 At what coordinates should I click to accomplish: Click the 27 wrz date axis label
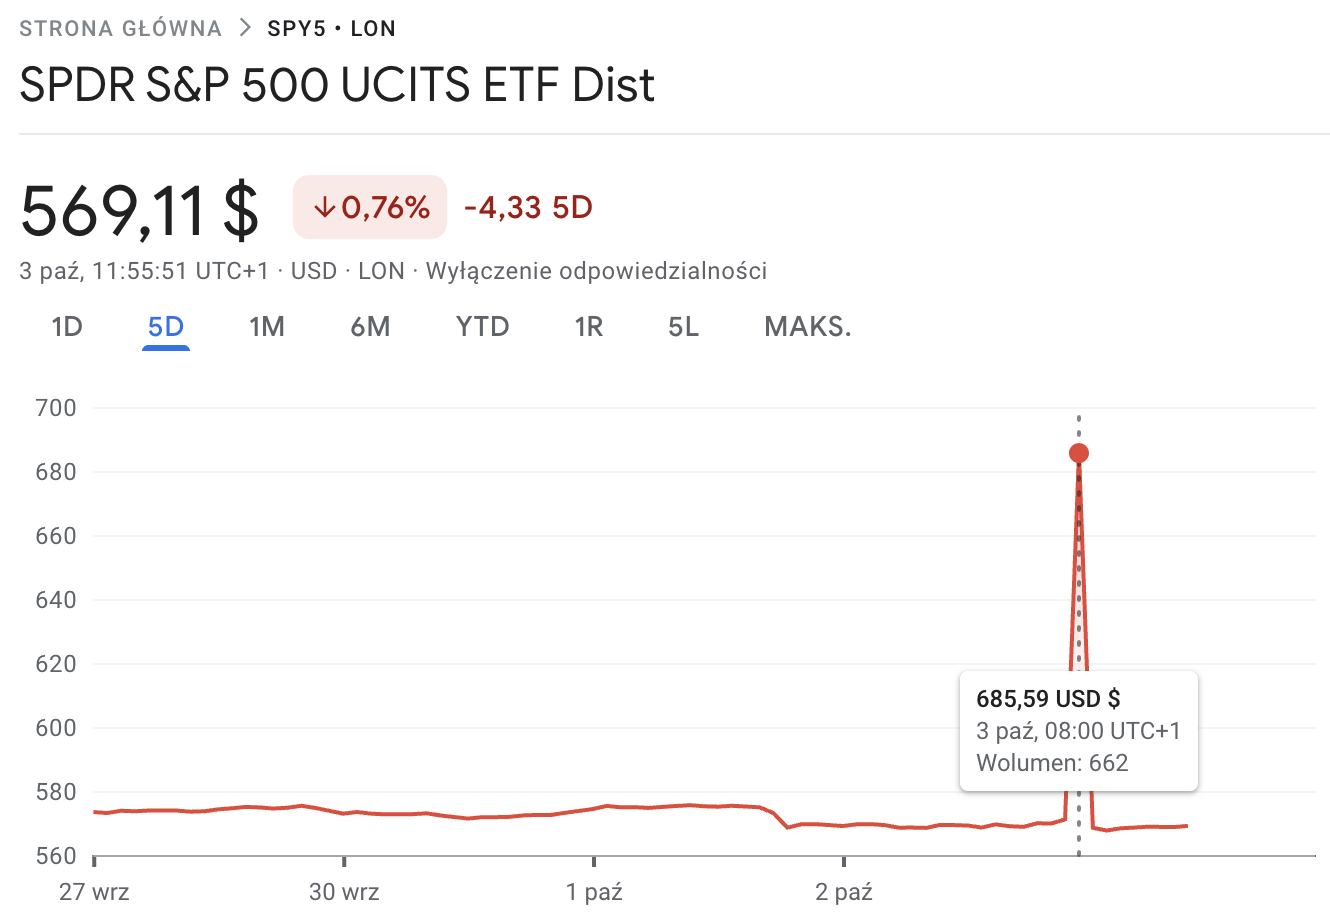94,892
